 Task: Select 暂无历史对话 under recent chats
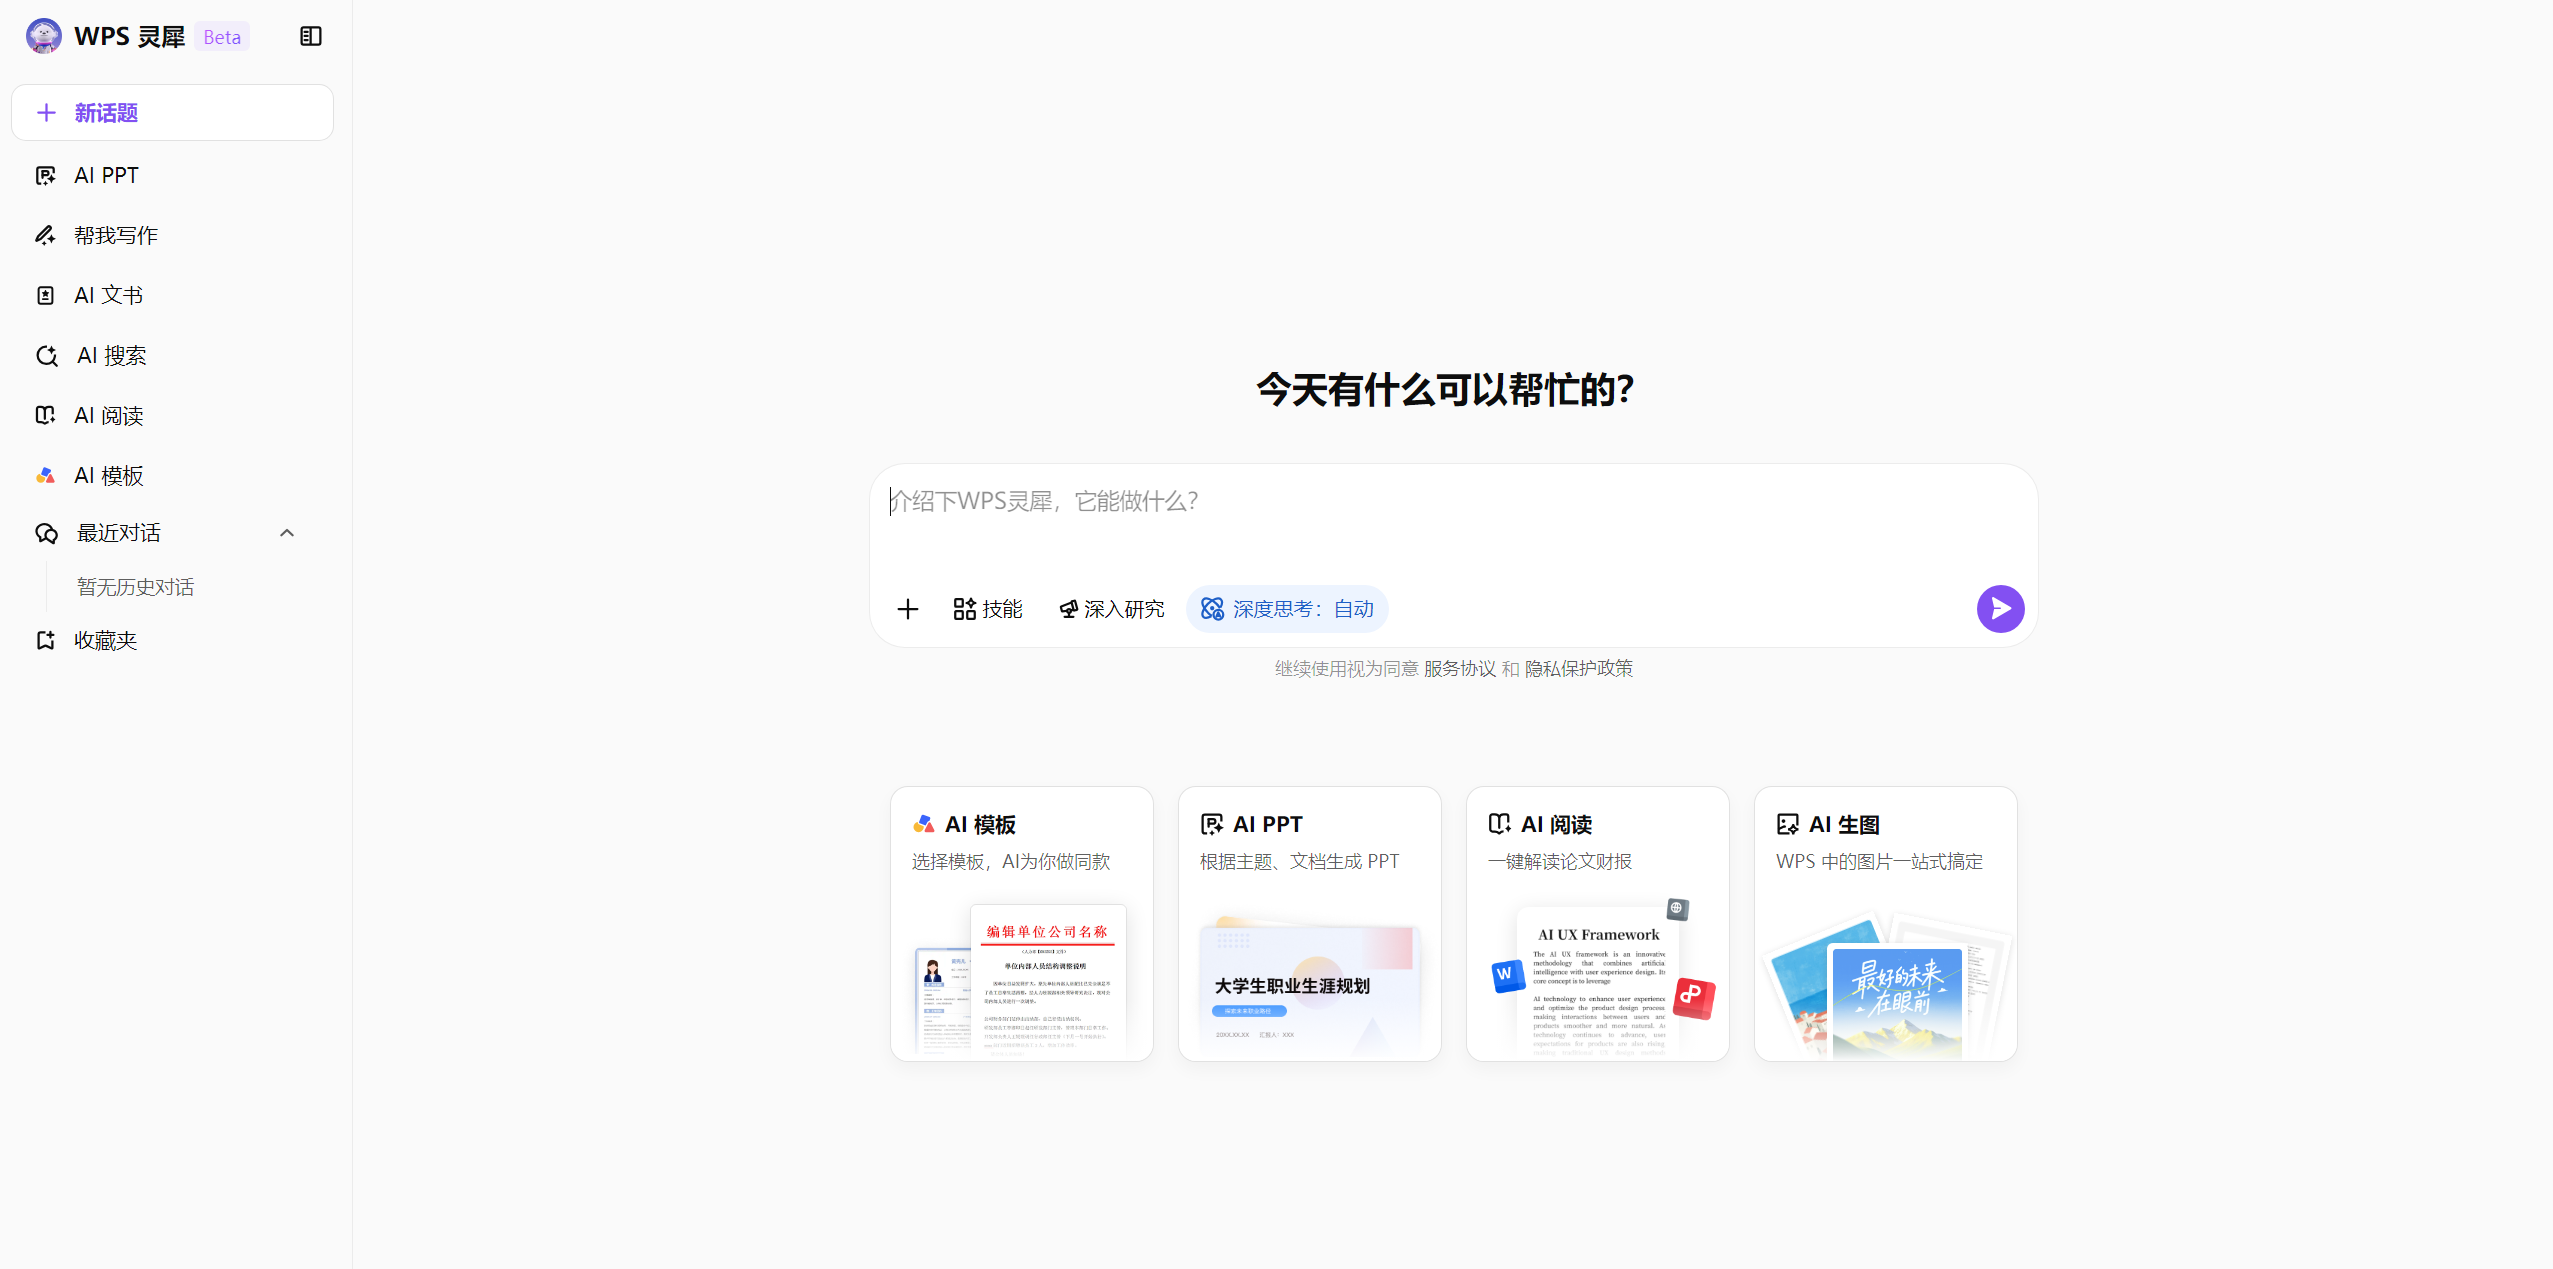(x=135, y=587)
